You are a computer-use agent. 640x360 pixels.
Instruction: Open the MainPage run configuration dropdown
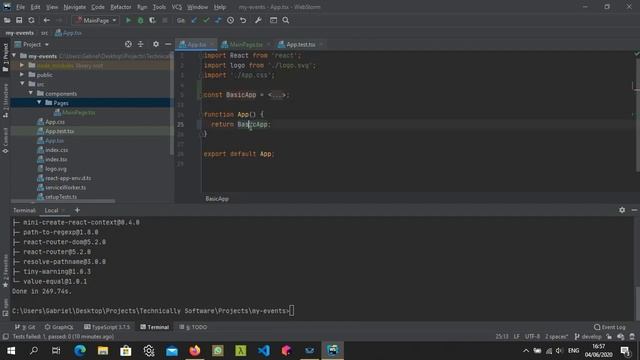pos(96,20)
